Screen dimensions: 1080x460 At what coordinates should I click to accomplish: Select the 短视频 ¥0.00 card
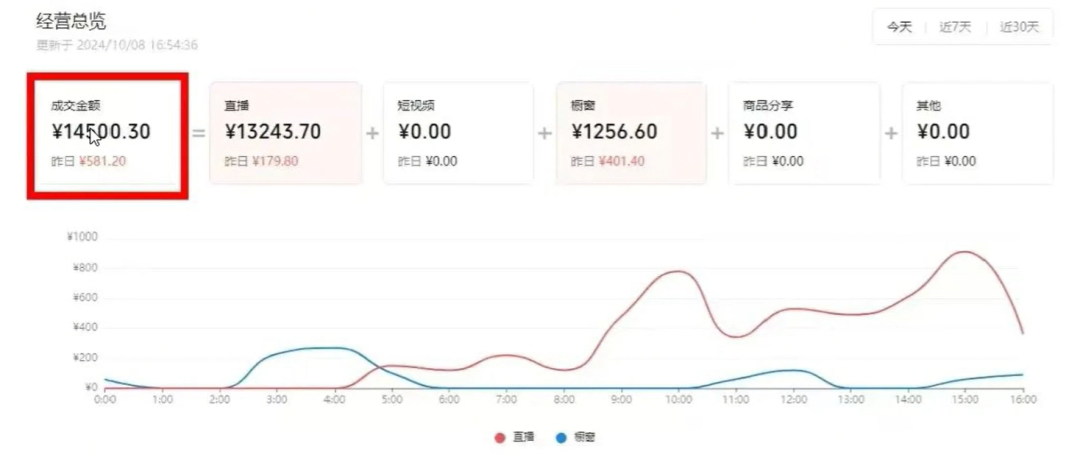[x=458, y=133]
